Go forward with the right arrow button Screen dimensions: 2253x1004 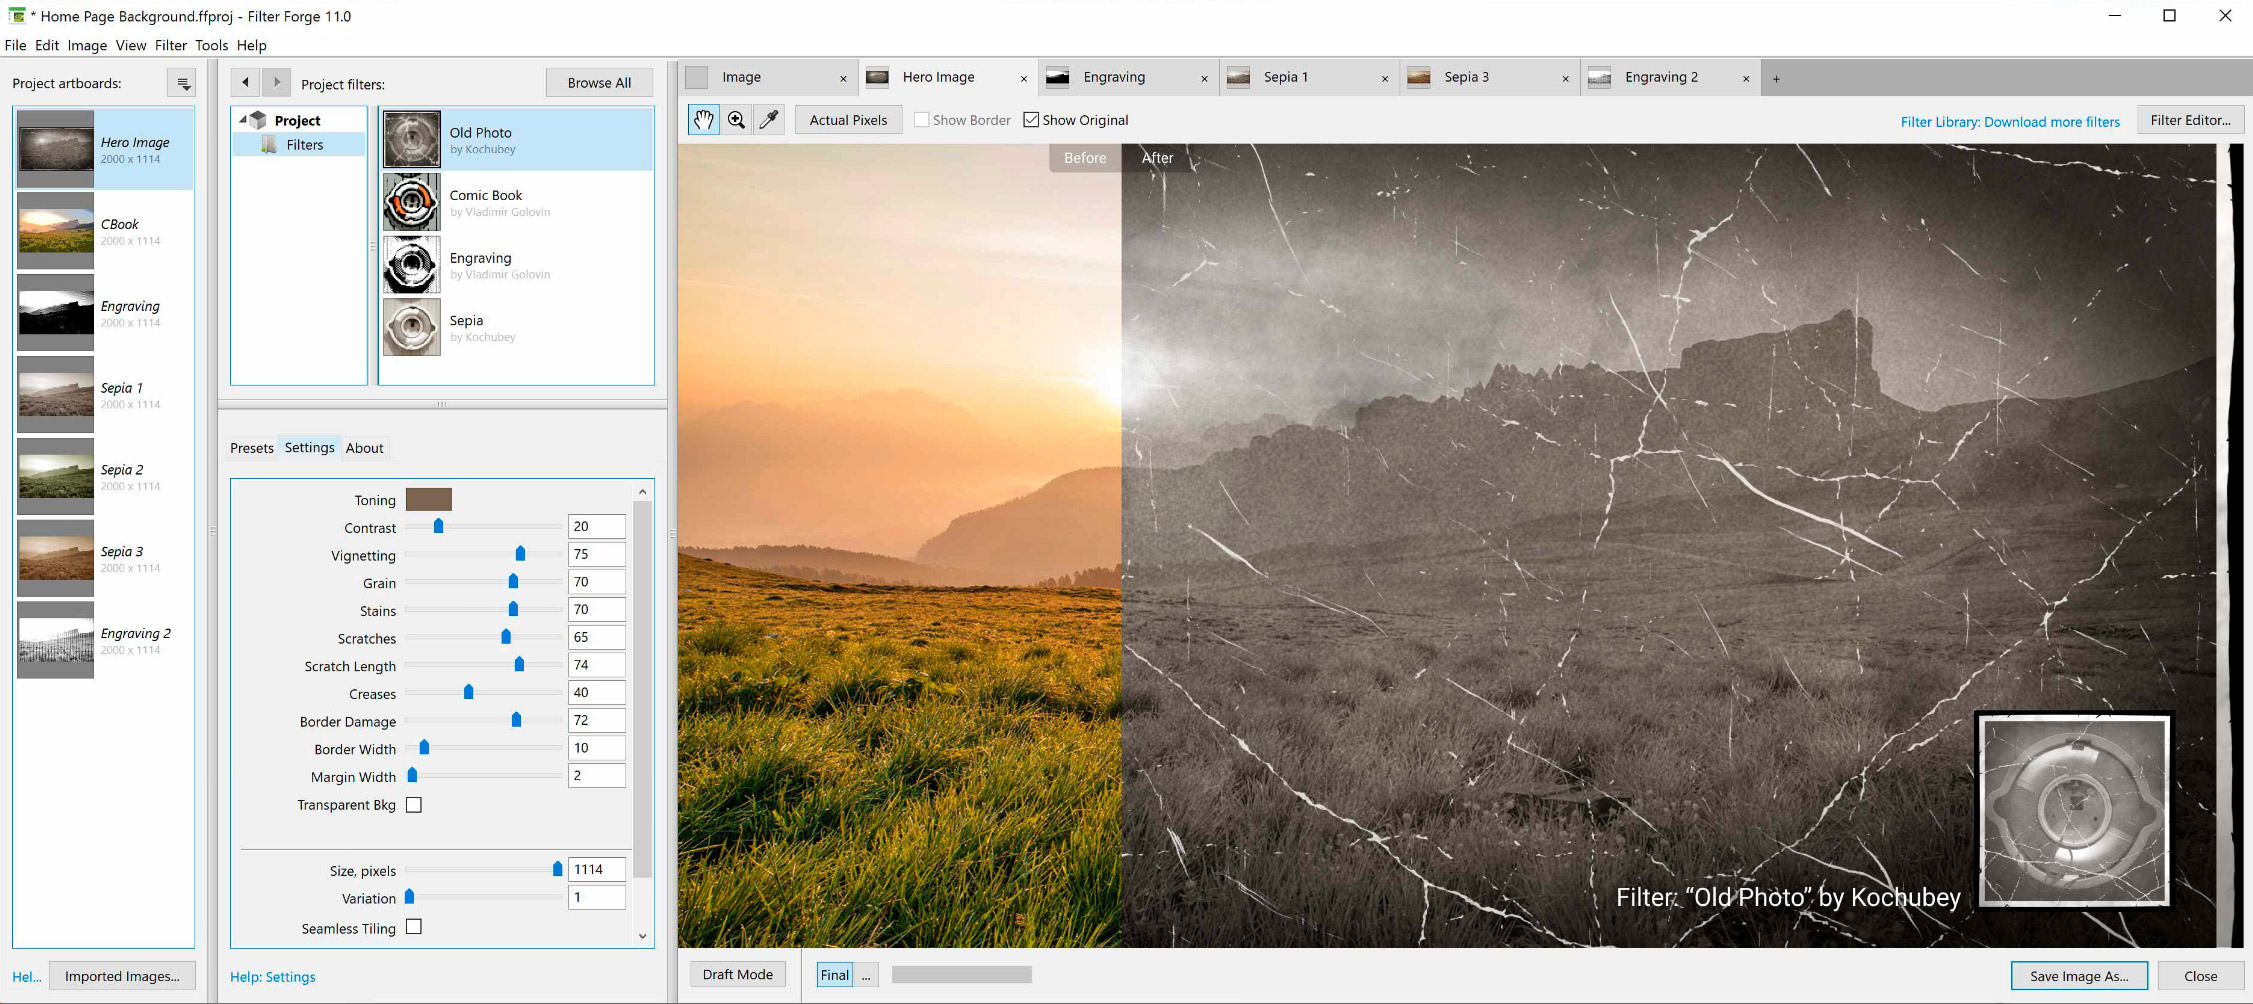[277, 83]
